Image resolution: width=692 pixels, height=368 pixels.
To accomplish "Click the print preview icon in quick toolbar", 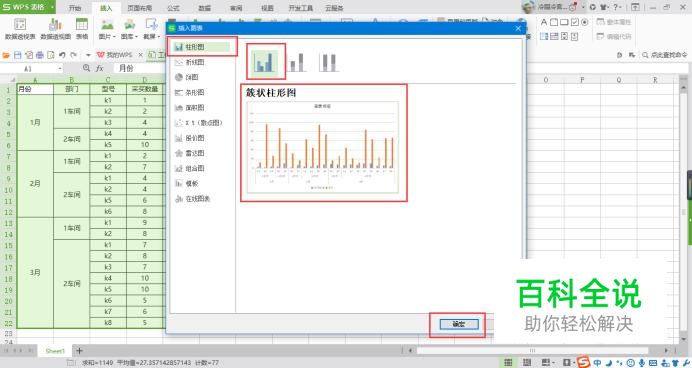I will pyautogui.click(x=51, y=55).
